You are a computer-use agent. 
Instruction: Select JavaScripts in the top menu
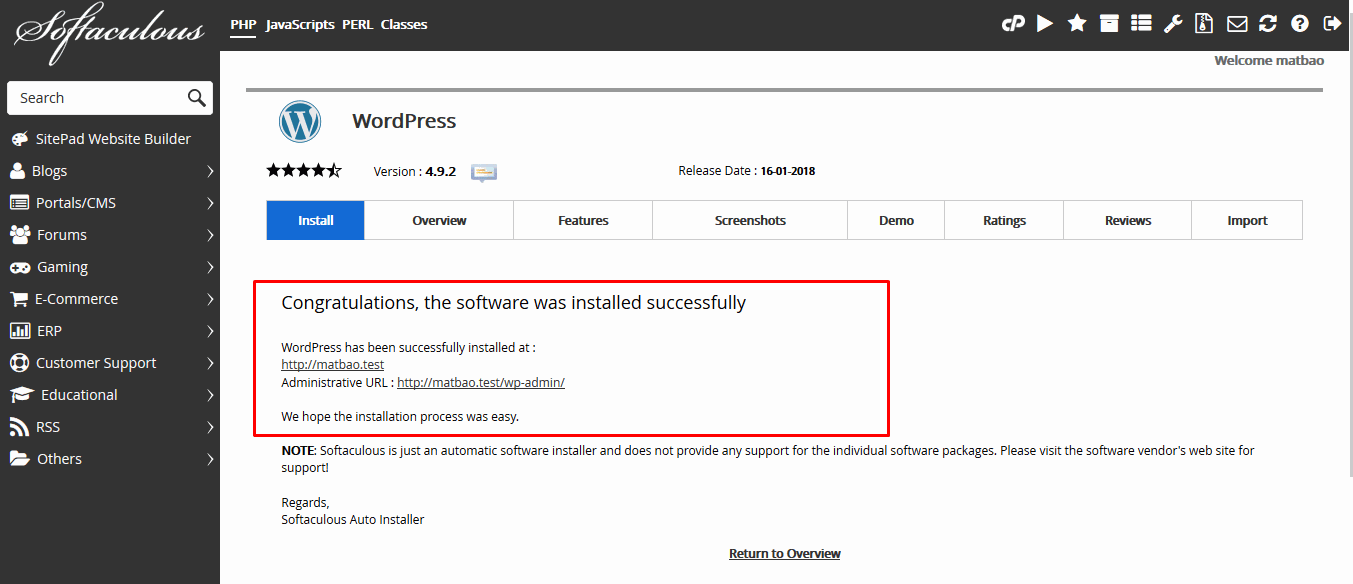pos(300,24)
